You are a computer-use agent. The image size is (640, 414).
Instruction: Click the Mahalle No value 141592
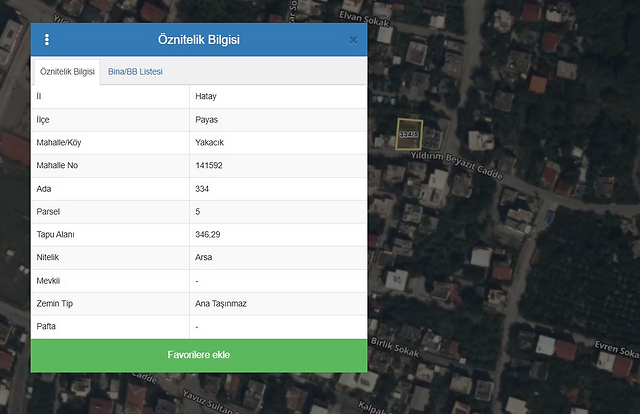point(209,166)
